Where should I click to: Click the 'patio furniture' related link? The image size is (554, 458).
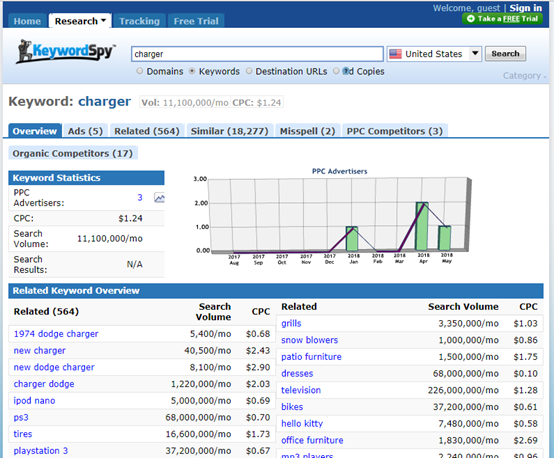click(311, 357)
